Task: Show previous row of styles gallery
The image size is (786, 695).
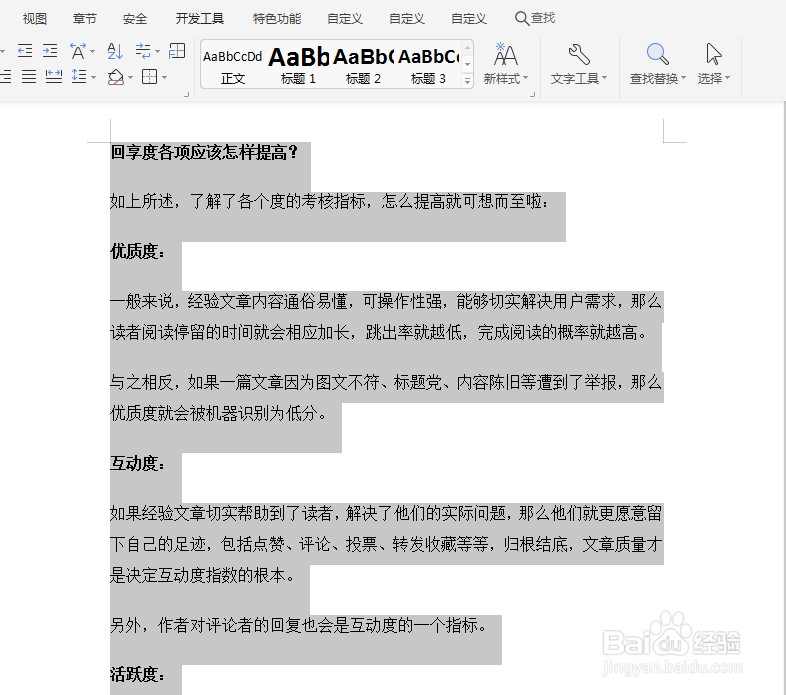Action: 467,48
